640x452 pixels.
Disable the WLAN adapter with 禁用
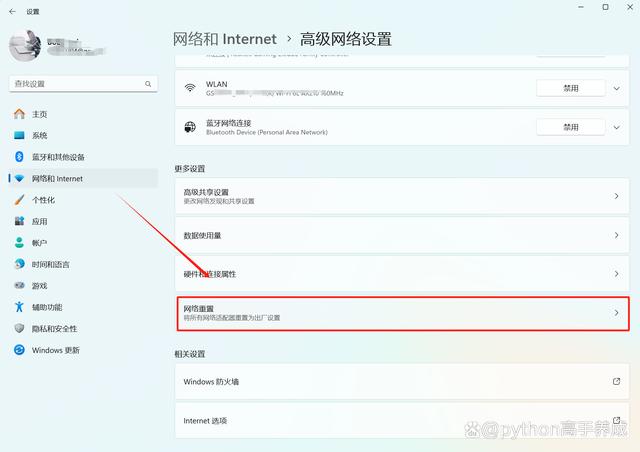[571, 88]
